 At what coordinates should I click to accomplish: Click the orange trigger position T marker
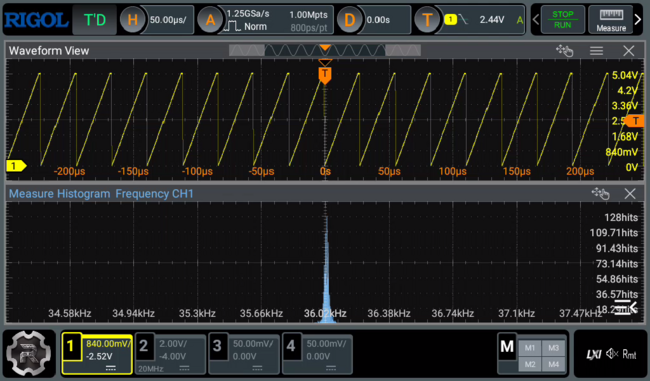click(325, 75)
